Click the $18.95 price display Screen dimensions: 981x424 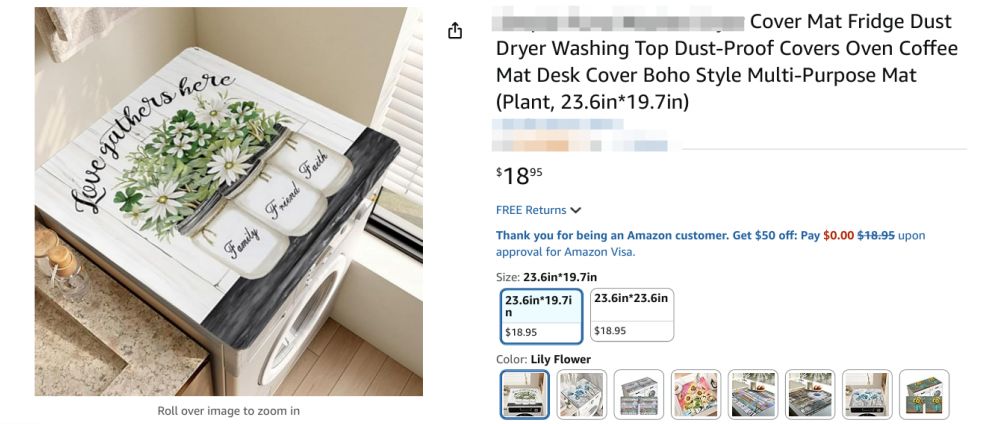tap(519, 176)
